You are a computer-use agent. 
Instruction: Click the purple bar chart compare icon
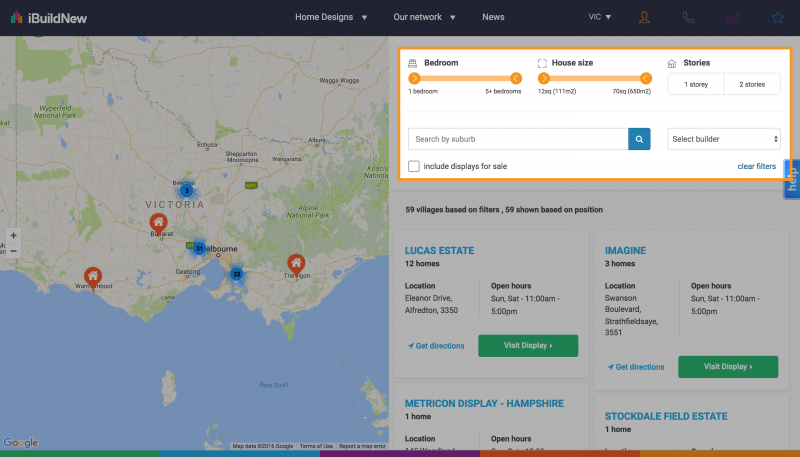(734, 17)
